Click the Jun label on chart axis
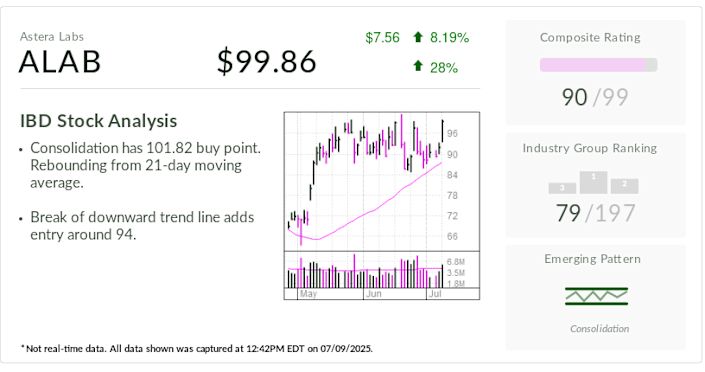The image size is (705, 372). coord(374,294)
